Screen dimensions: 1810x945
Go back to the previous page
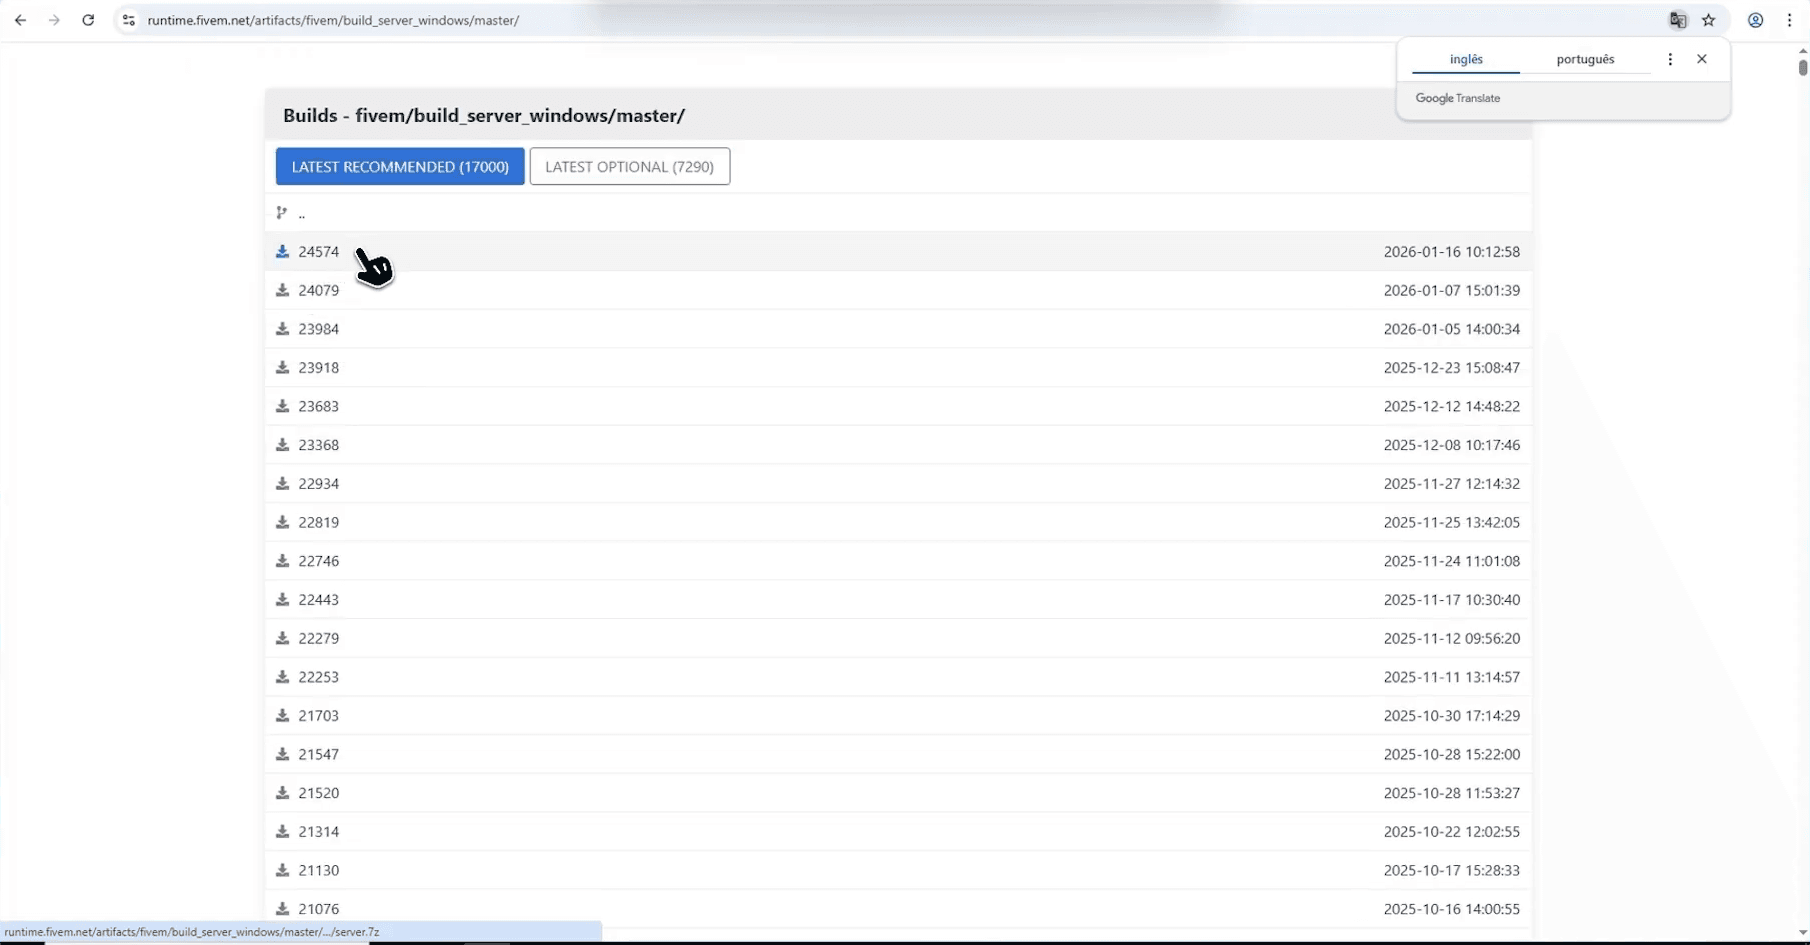tap(20, 20)
